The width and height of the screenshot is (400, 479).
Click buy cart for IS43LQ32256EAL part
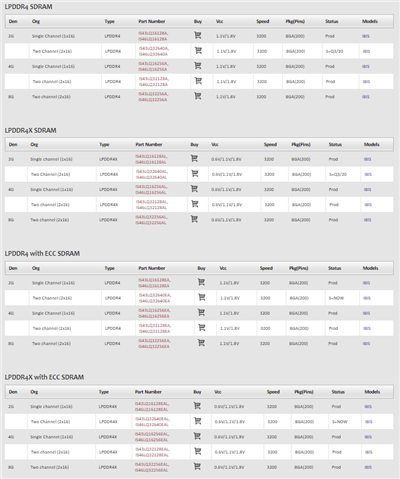click(x=197, y=466)
